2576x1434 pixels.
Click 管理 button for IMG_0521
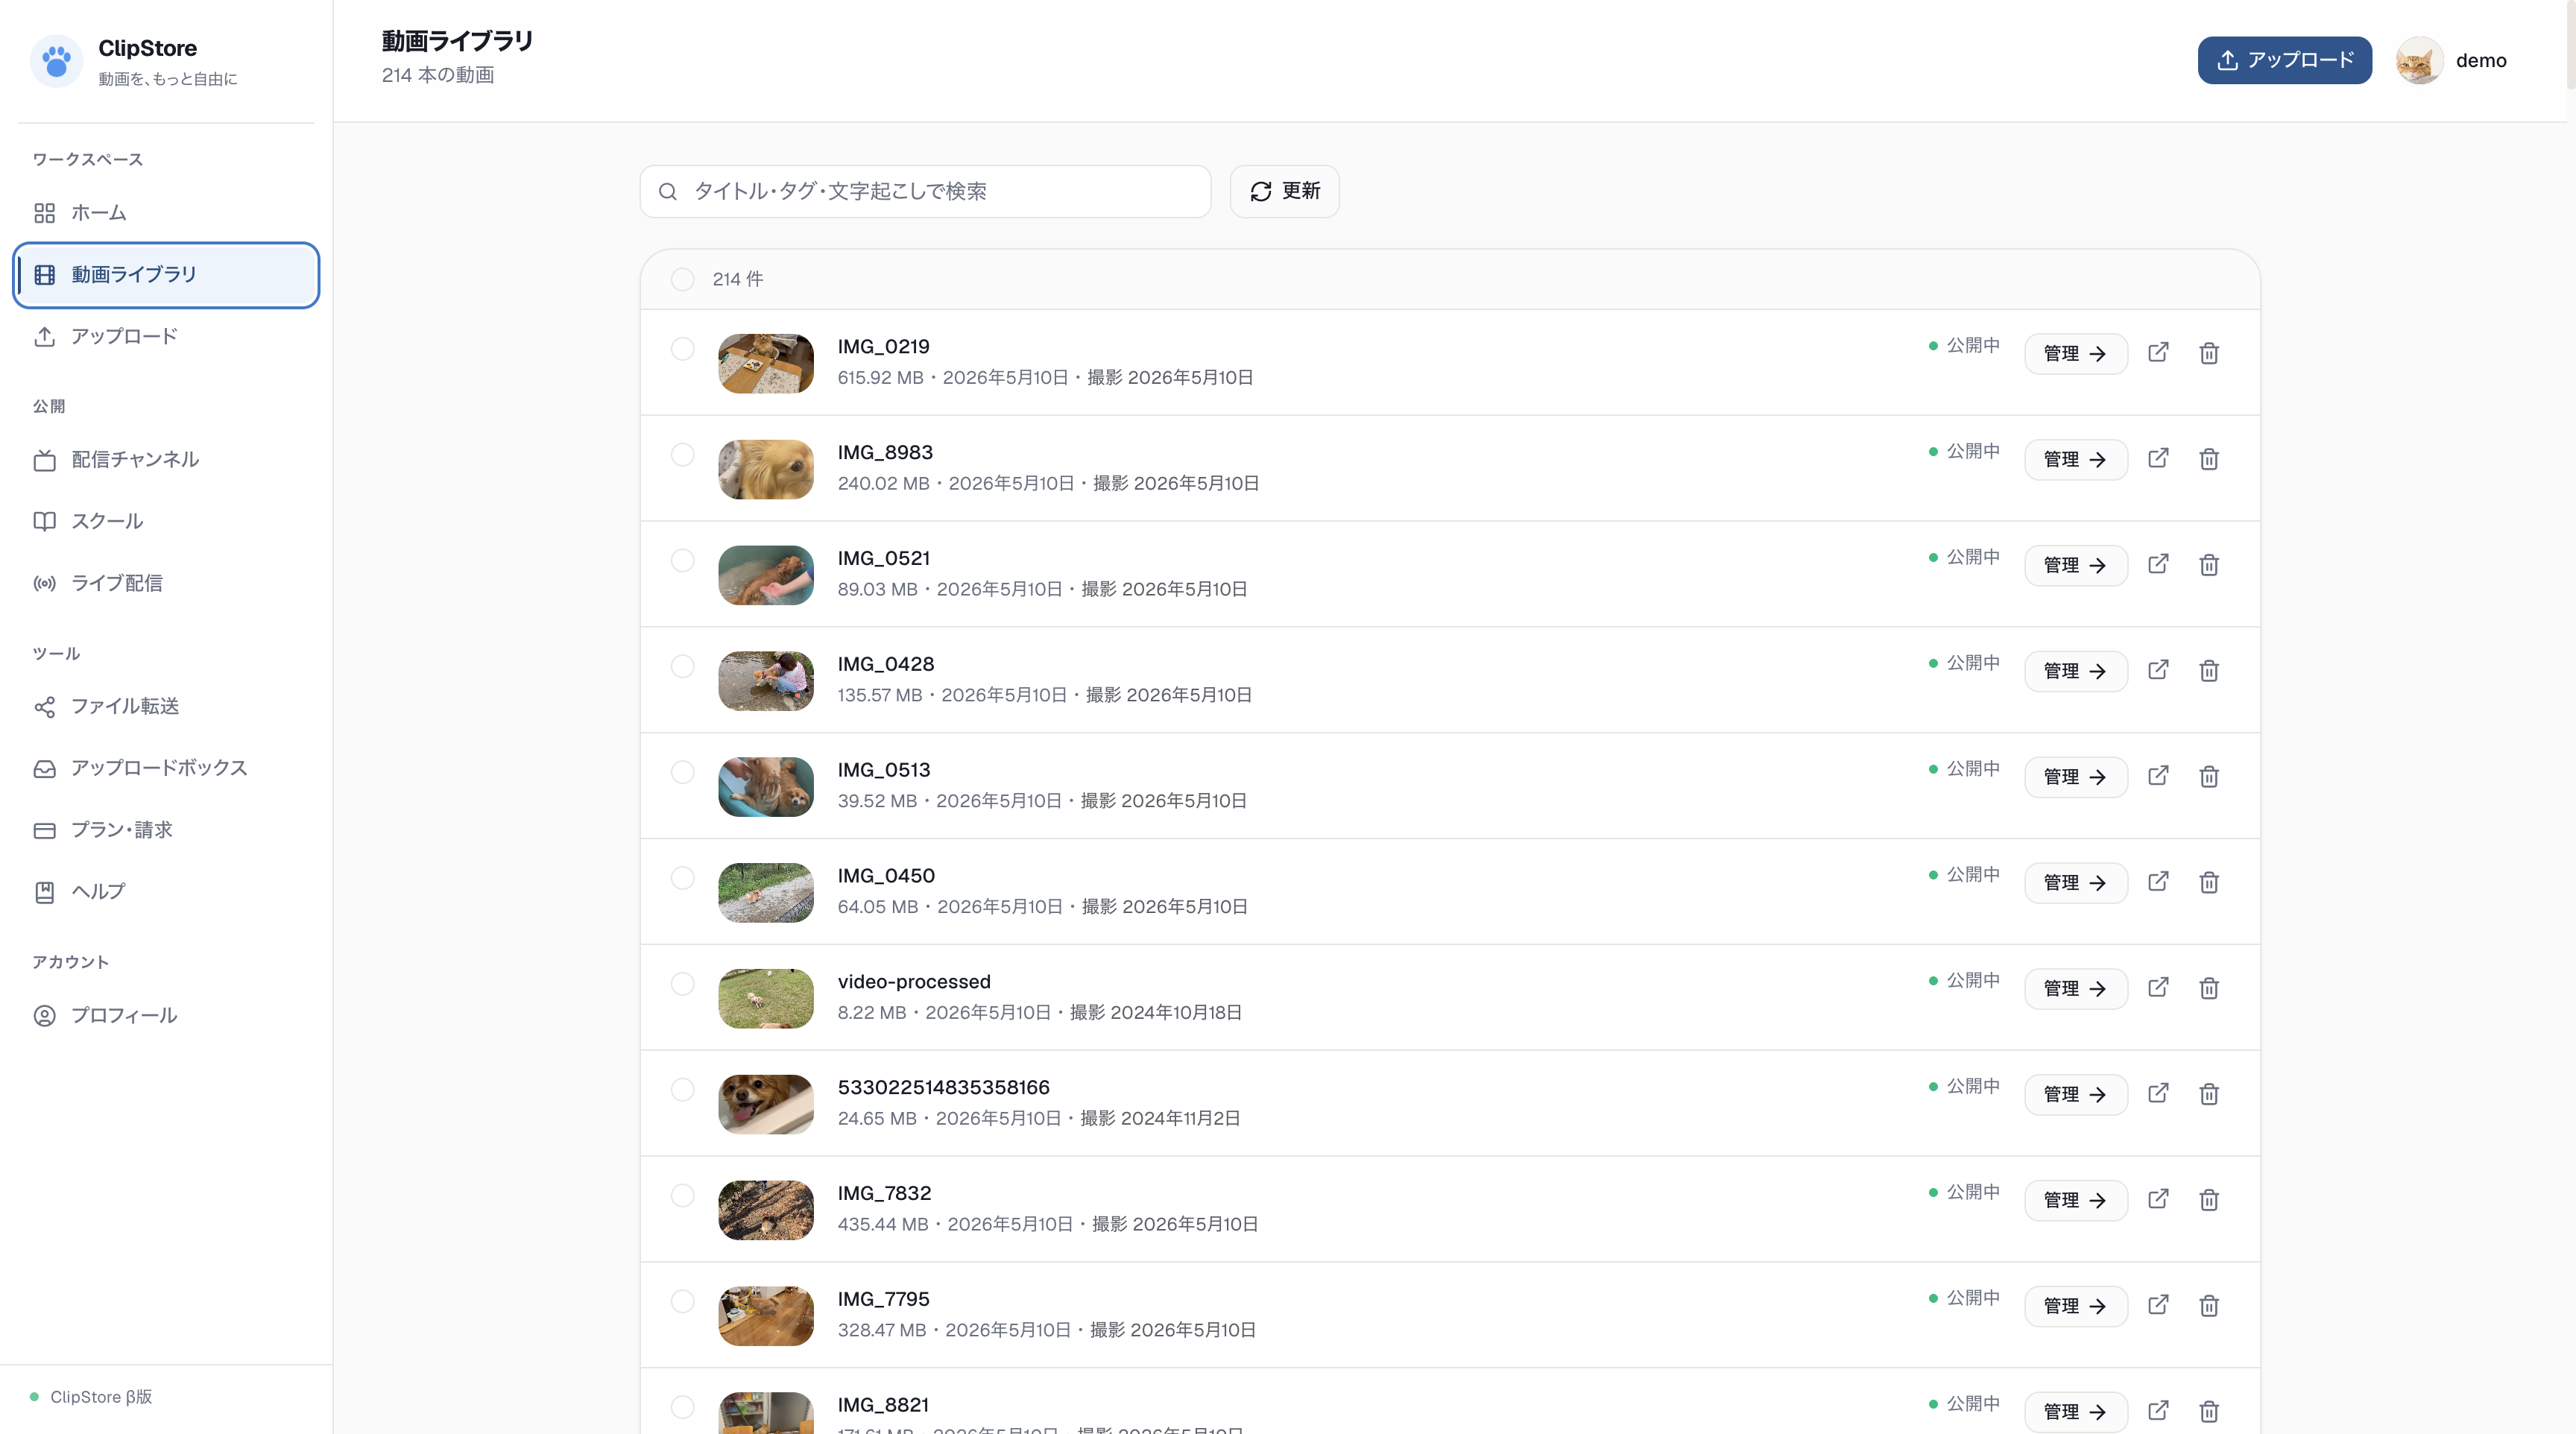coord(2075,565)
